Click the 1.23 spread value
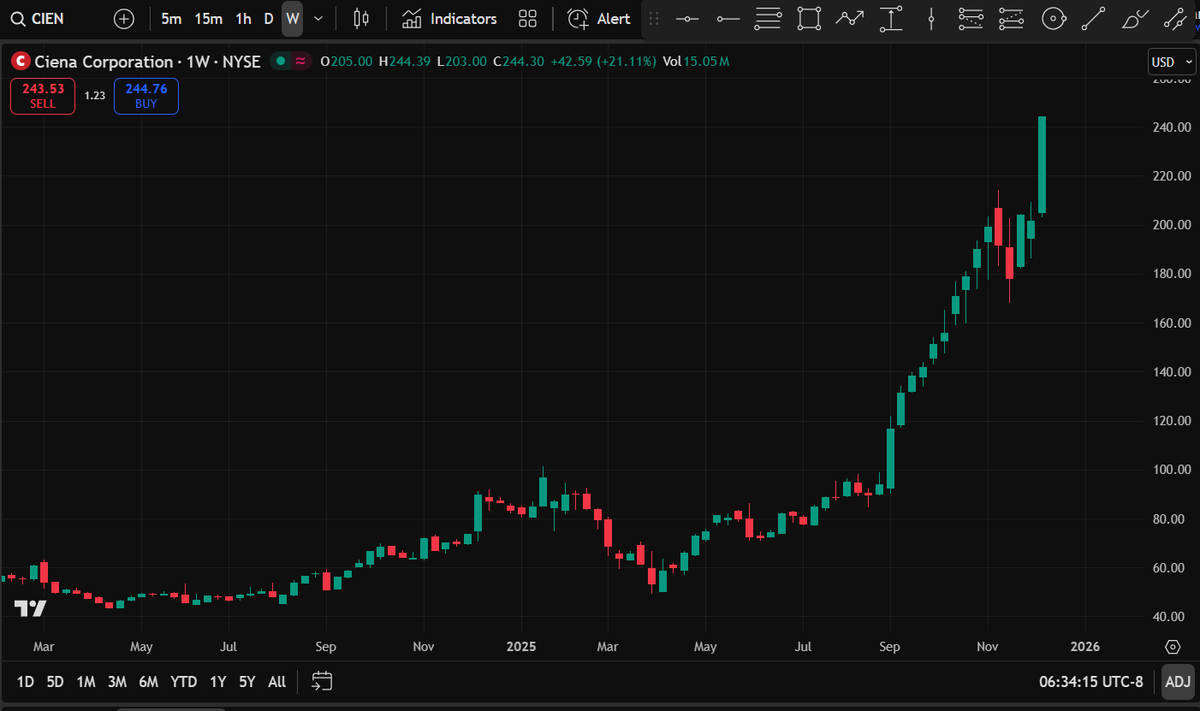Screen dimensions: 1200x711 [94, 96]
